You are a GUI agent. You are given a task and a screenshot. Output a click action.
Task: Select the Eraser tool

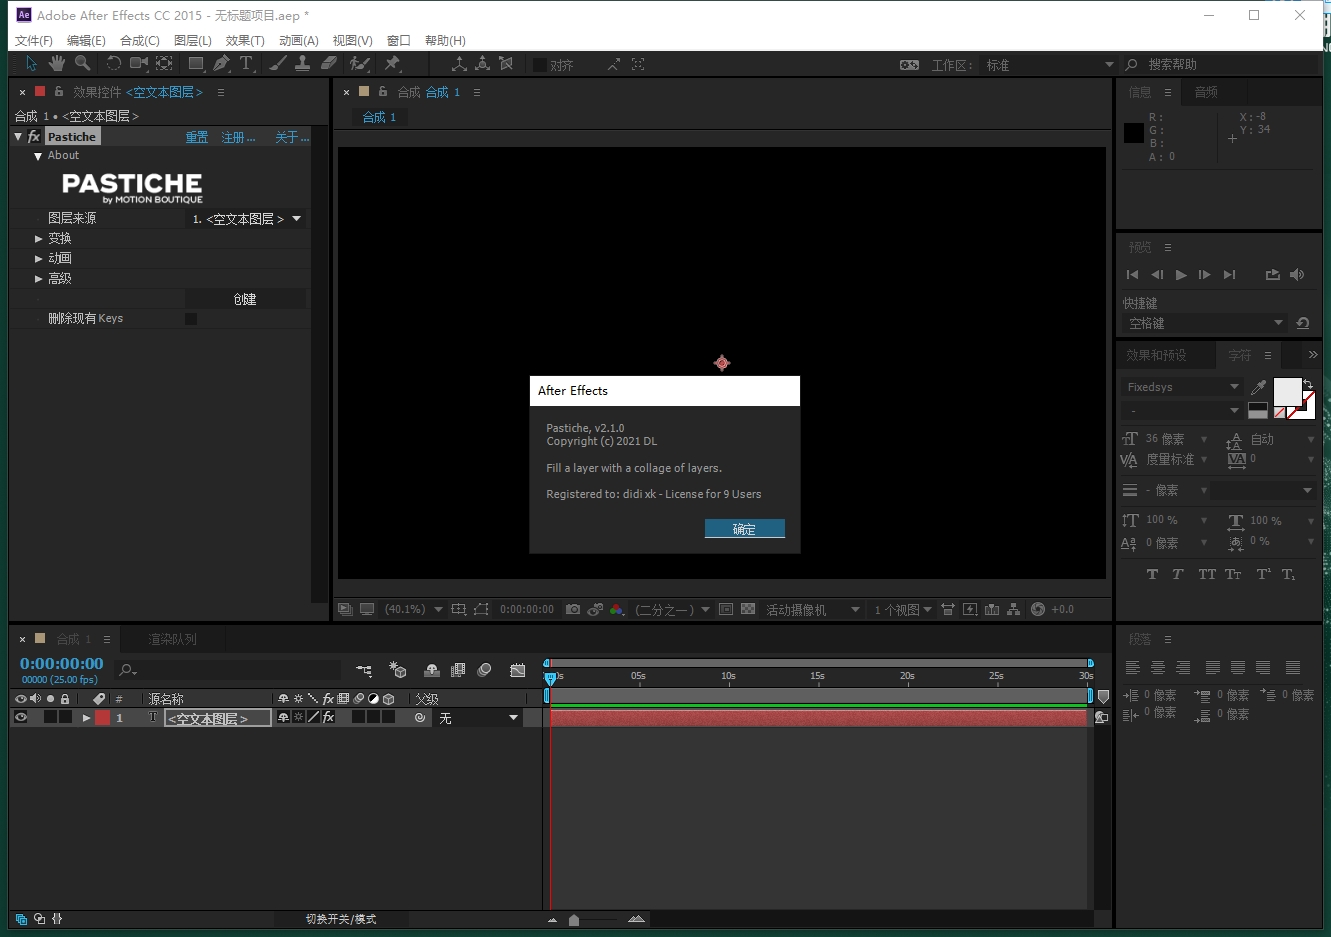coord(329,63)
